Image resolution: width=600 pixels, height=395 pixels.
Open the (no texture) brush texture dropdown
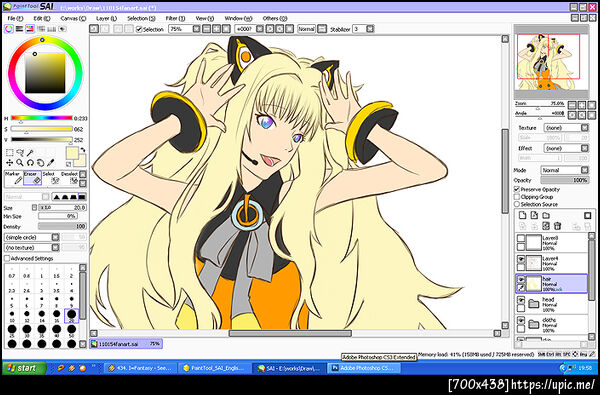tap(55, 248)
